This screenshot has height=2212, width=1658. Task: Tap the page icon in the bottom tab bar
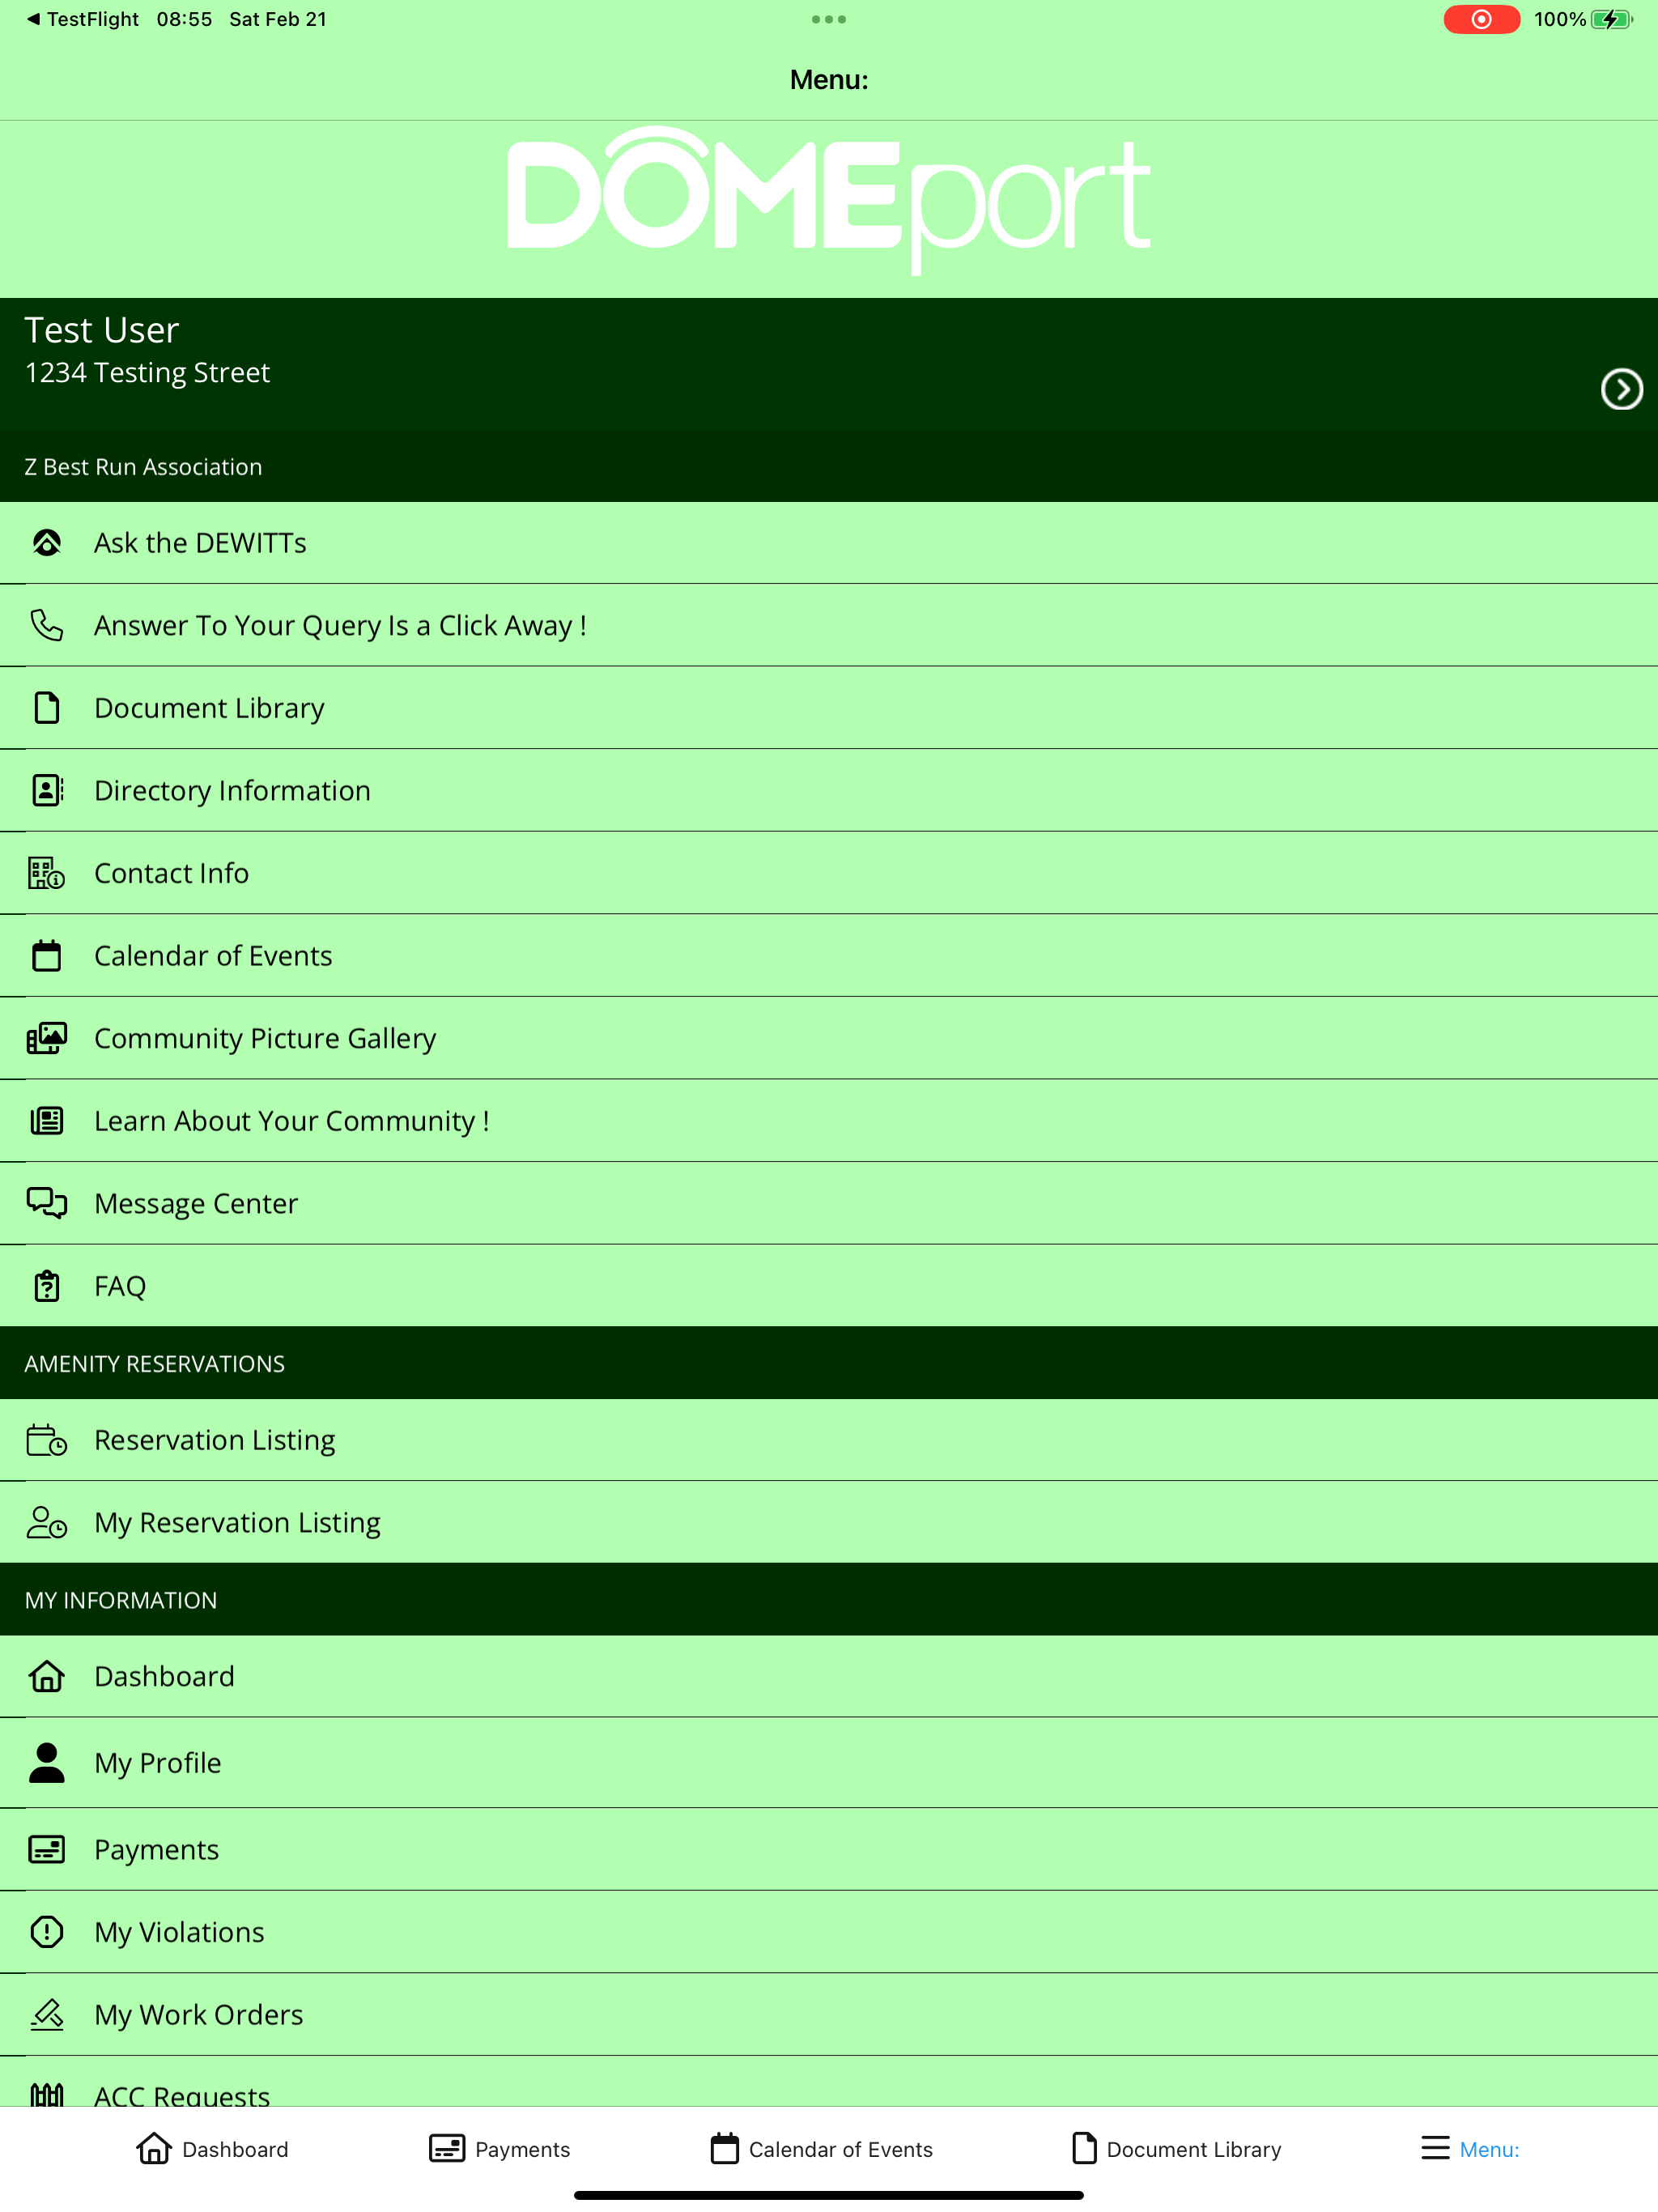coord(1084,2147)
